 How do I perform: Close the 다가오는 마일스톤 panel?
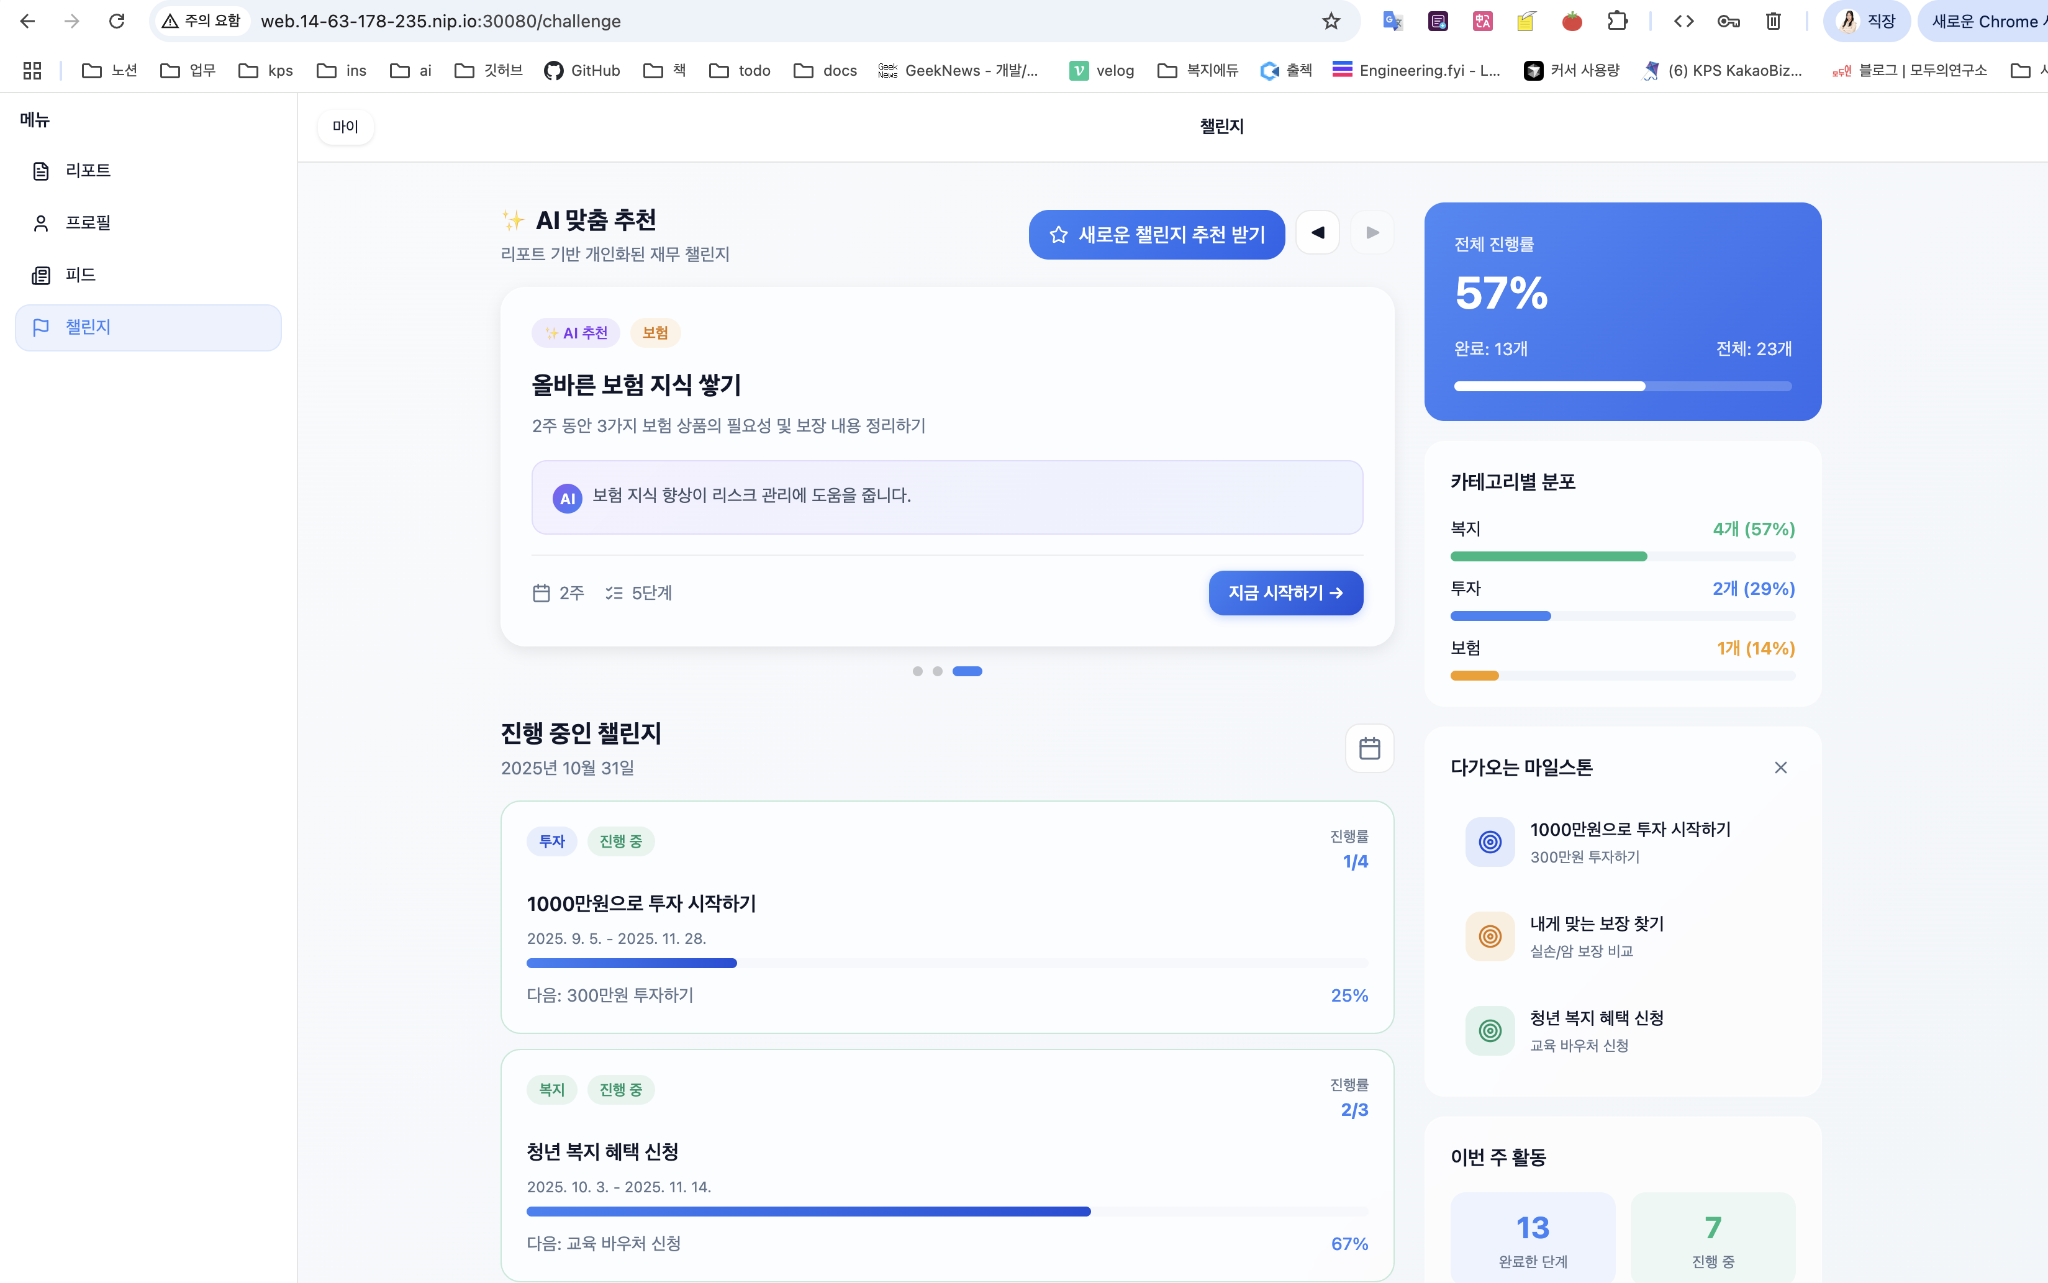(x=1780, y=767)
